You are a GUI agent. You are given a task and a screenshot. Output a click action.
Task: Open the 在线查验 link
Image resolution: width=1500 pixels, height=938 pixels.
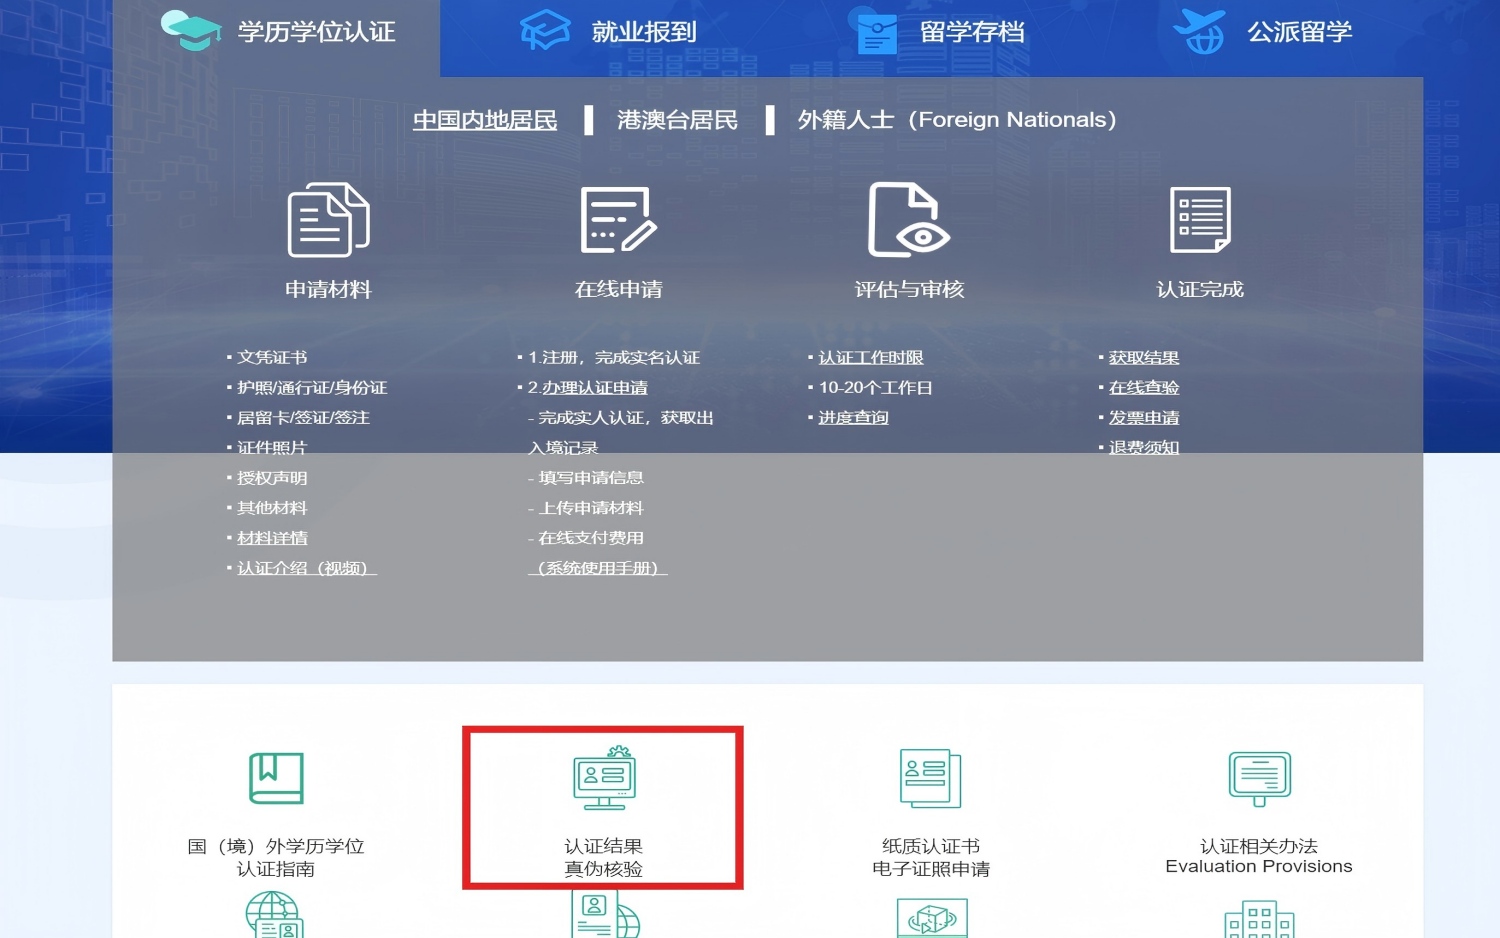[1143, 388]
